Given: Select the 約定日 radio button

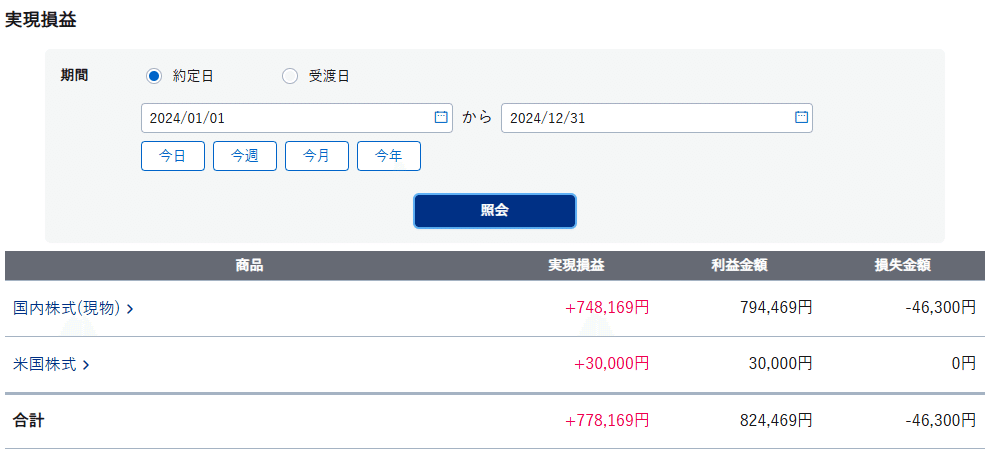Looking at the screenshot, I should [154, 77].
